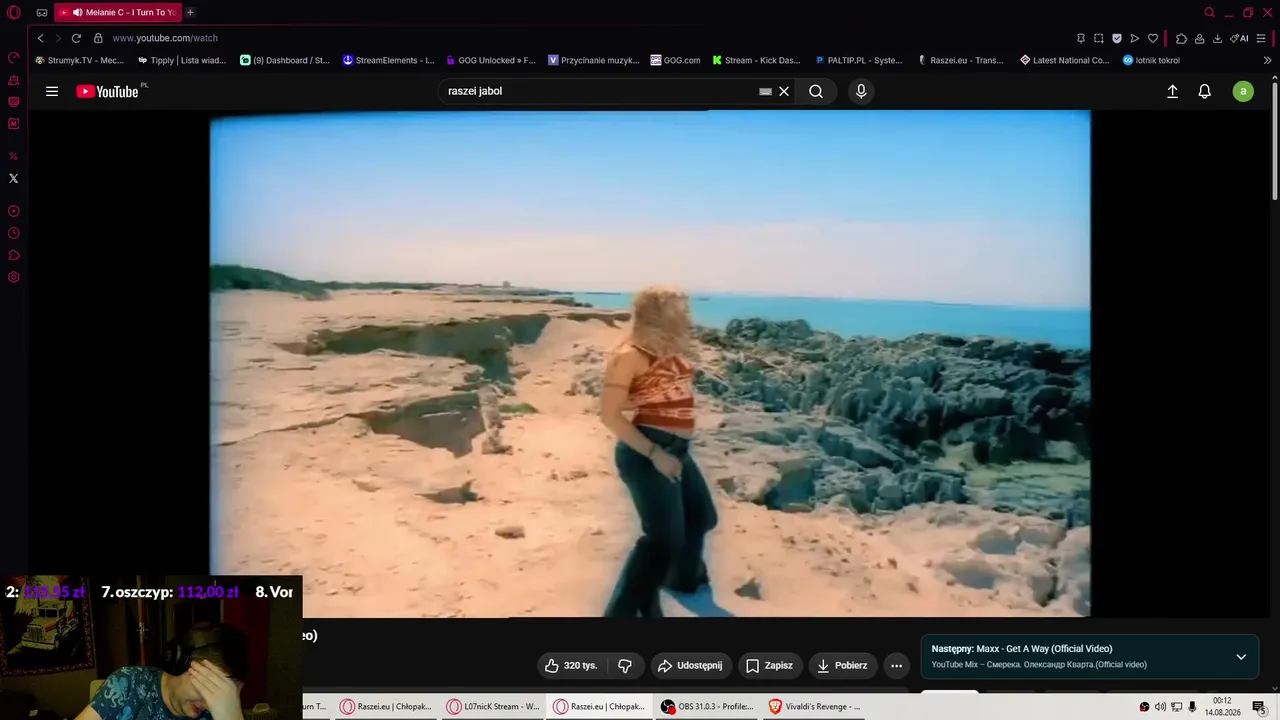The image size is (1280, 720).
Task: Open YouTube notifications bell
Action: tap(1205, 91)
